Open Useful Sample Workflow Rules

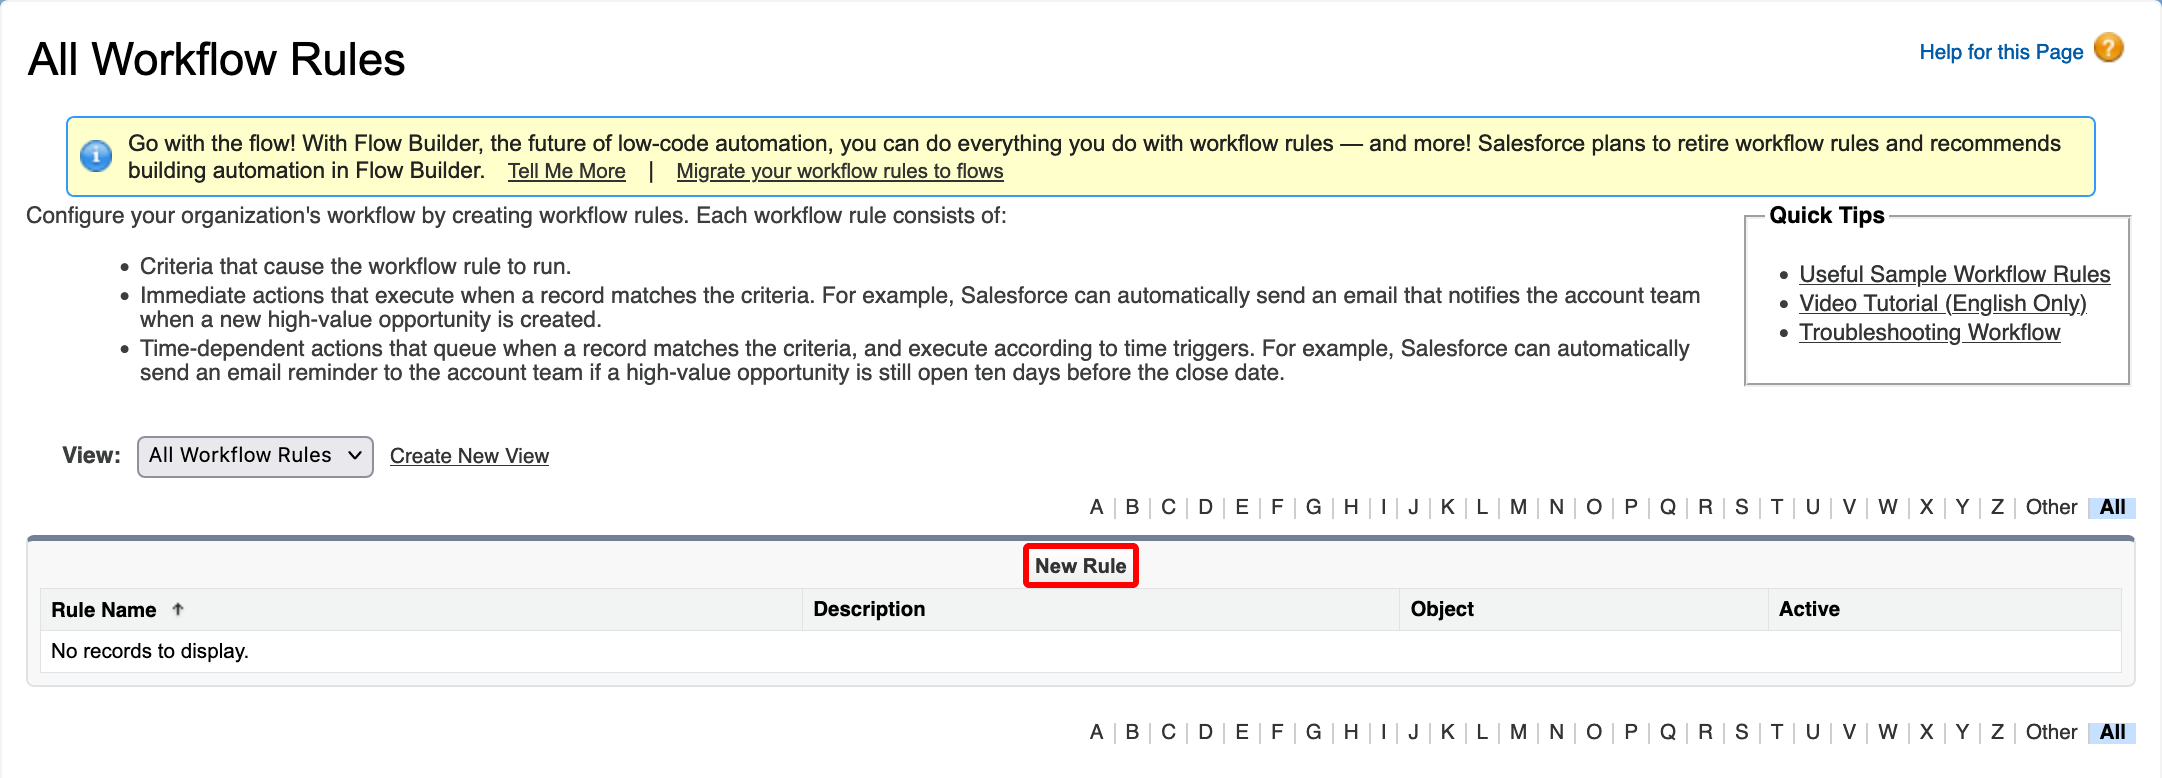[1954, 274]
